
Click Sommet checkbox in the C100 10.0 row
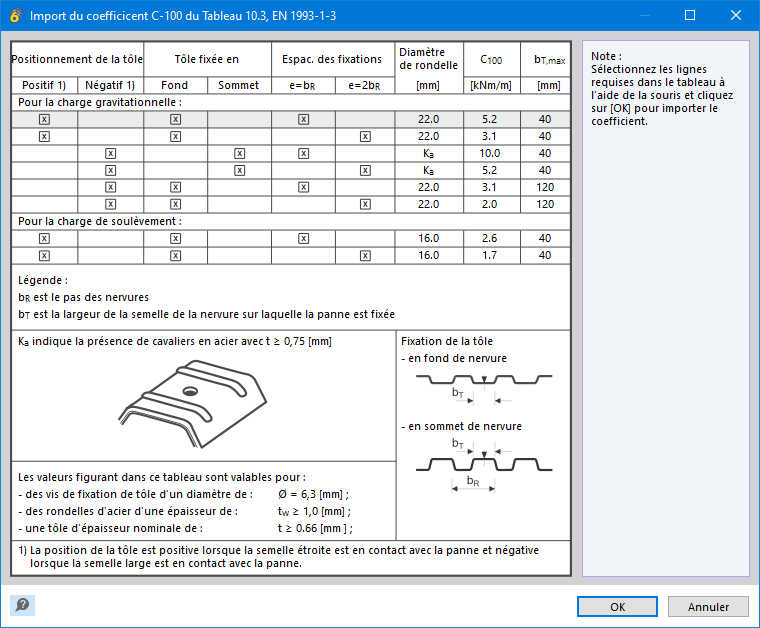(x=239, y=154)
